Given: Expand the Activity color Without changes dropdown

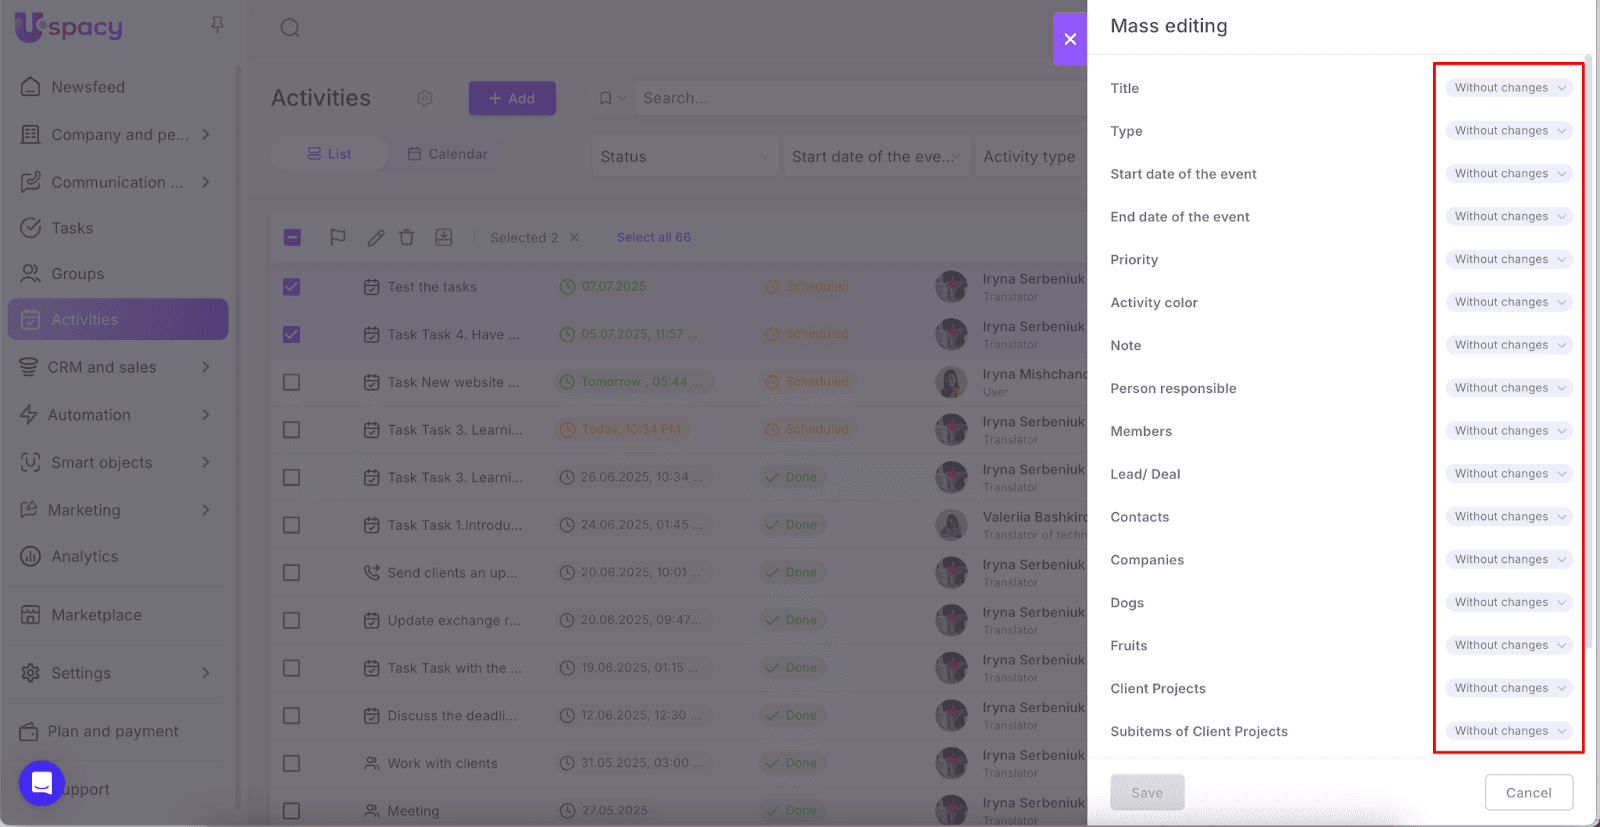Looking at the screenshot, I should tap(1508, 302).
